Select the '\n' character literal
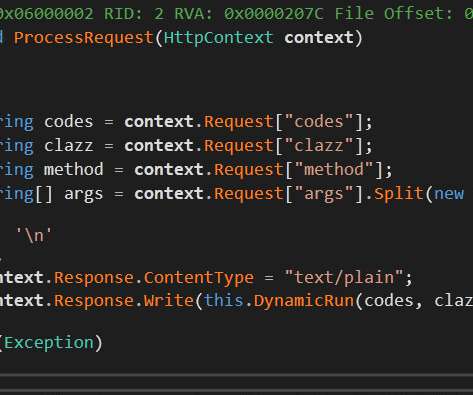Image resolution: width=473 pixels, height=395 pixels. click(34, 236)
